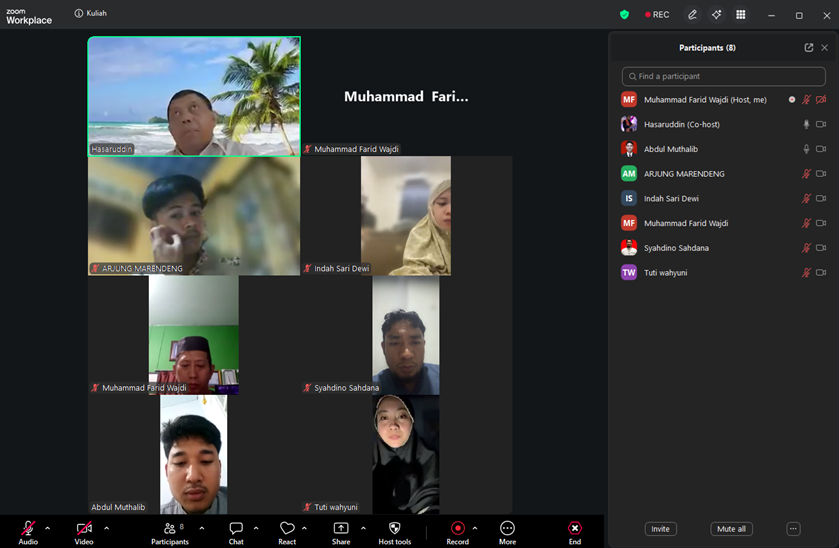This screenshot has height=548, width=839.
Task: Open Kuliah meeting info
Action: click(x=90, y=13)
